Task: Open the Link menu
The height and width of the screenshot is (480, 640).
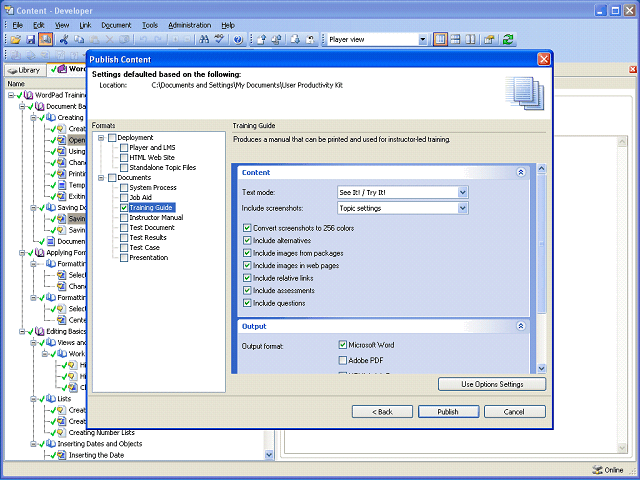Action: coord(85,25)
